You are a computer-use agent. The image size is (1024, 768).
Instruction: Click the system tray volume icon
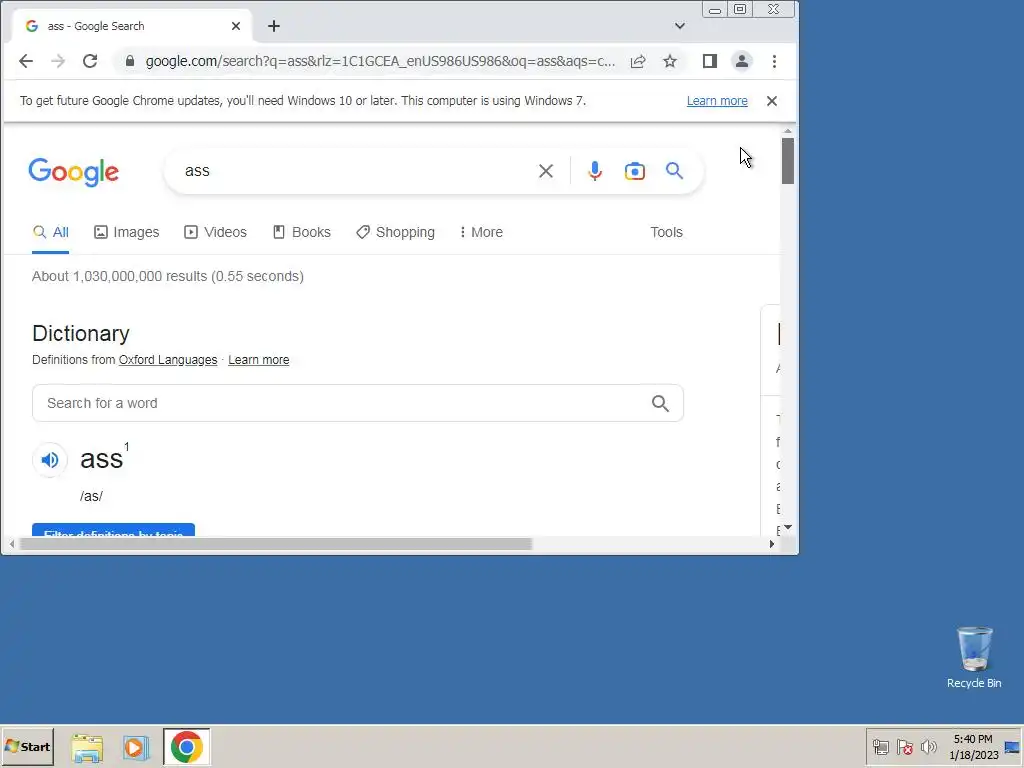[928, 747]
